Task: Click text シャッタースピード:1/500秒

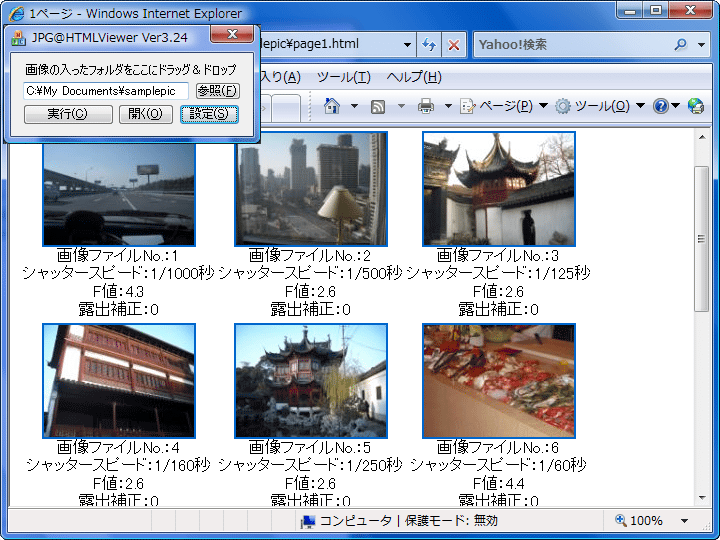Action: (x=310, y=273)
